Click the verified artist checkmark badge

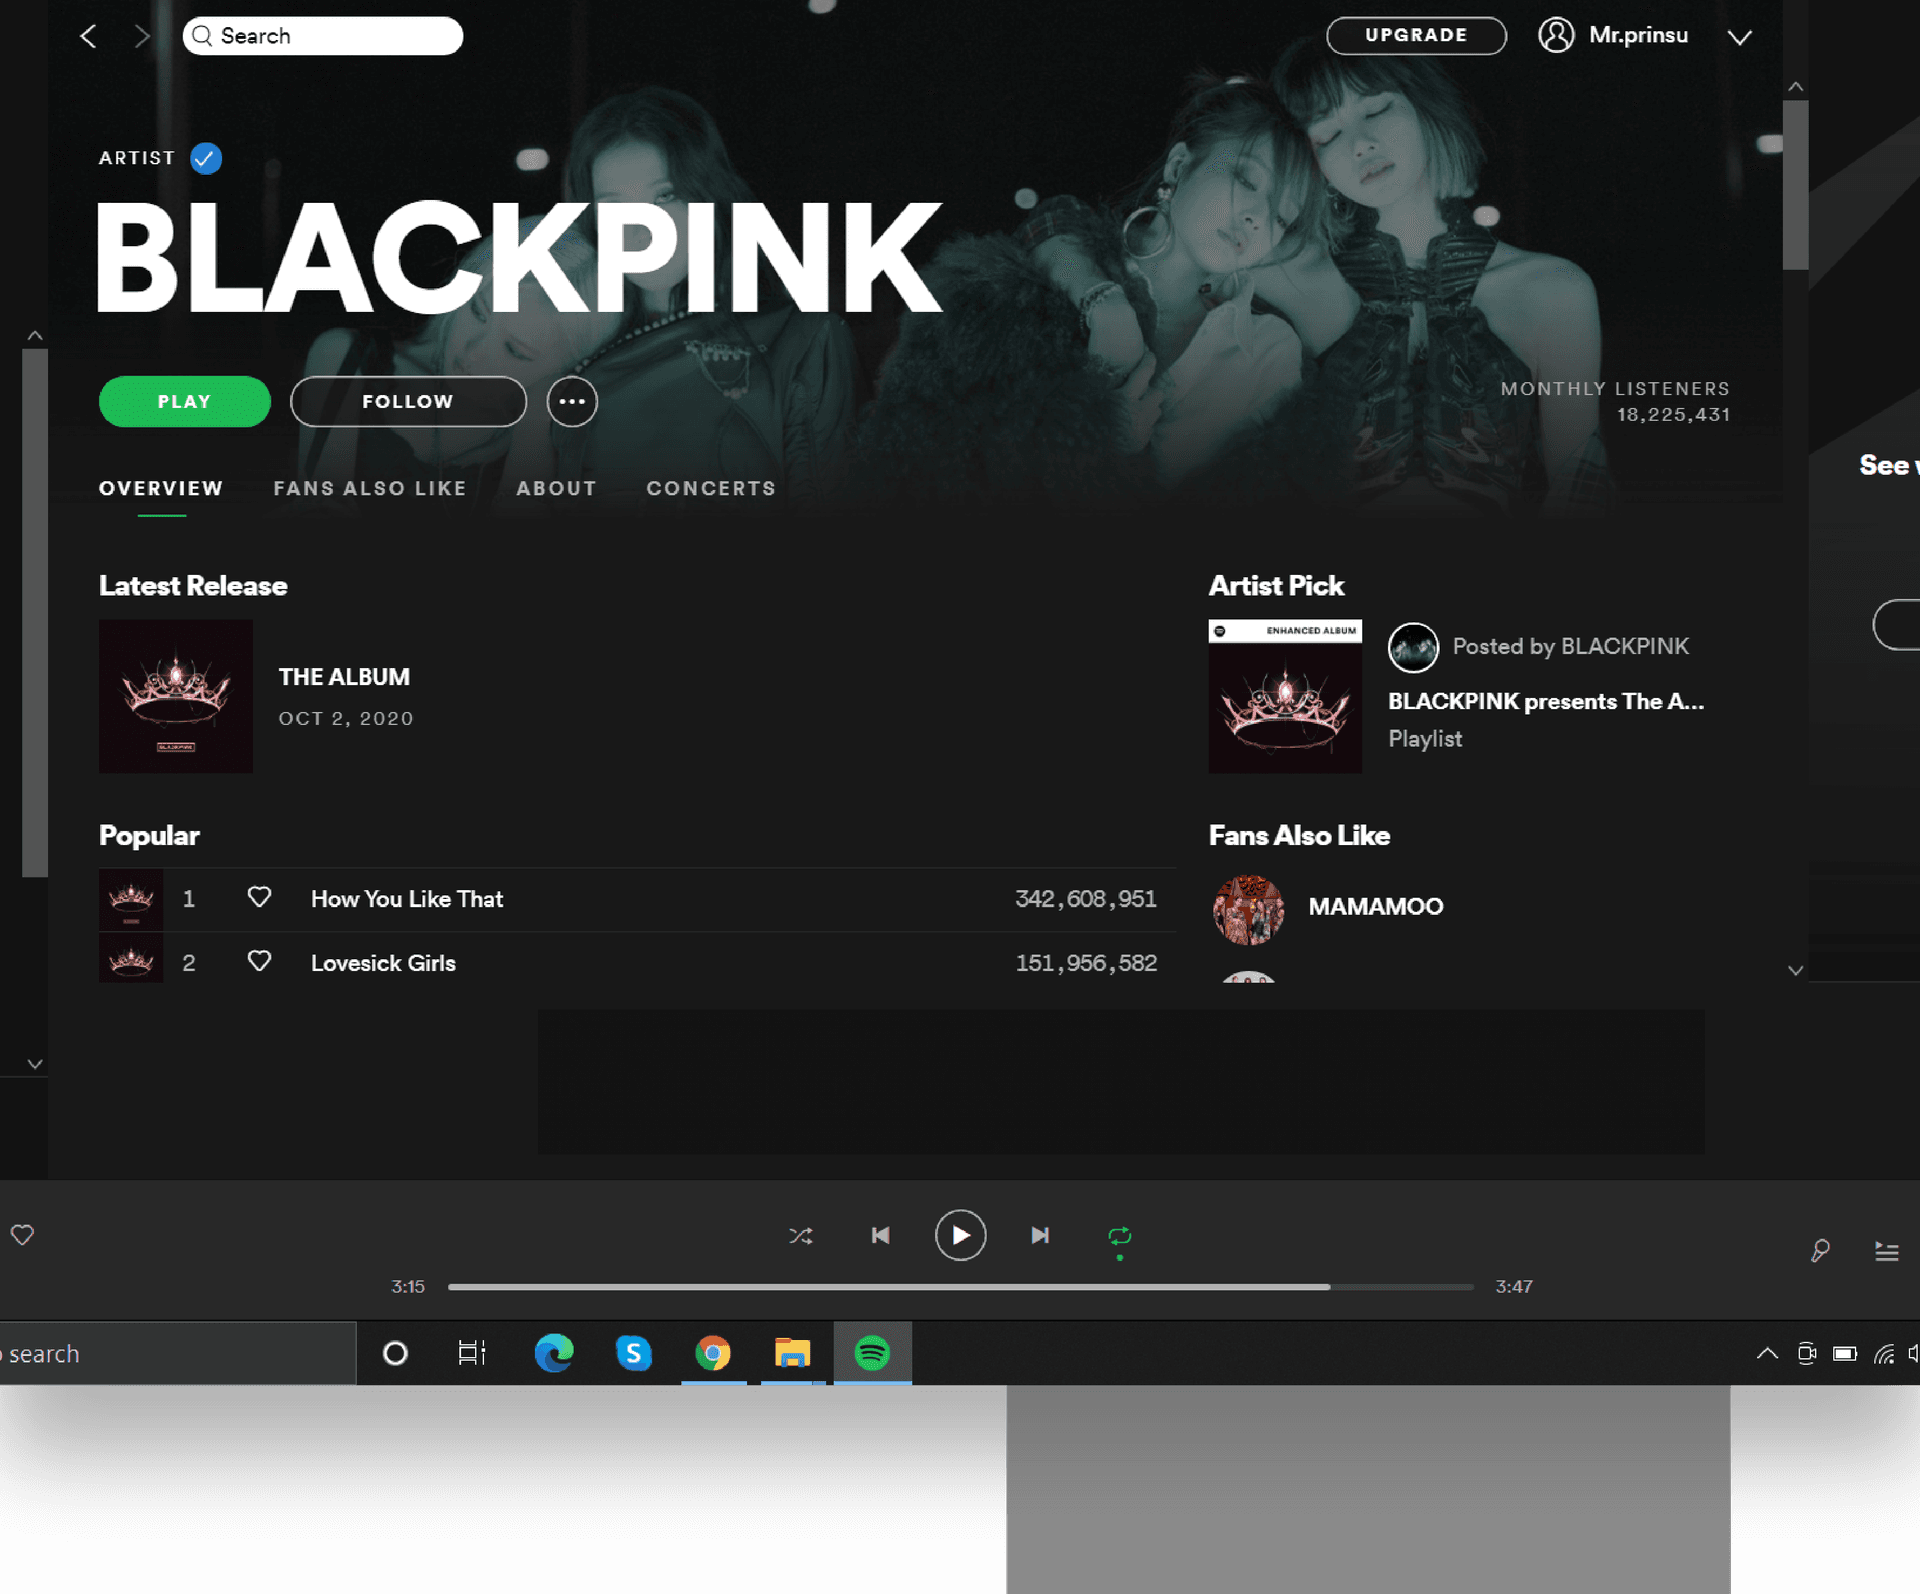[206, 158]
